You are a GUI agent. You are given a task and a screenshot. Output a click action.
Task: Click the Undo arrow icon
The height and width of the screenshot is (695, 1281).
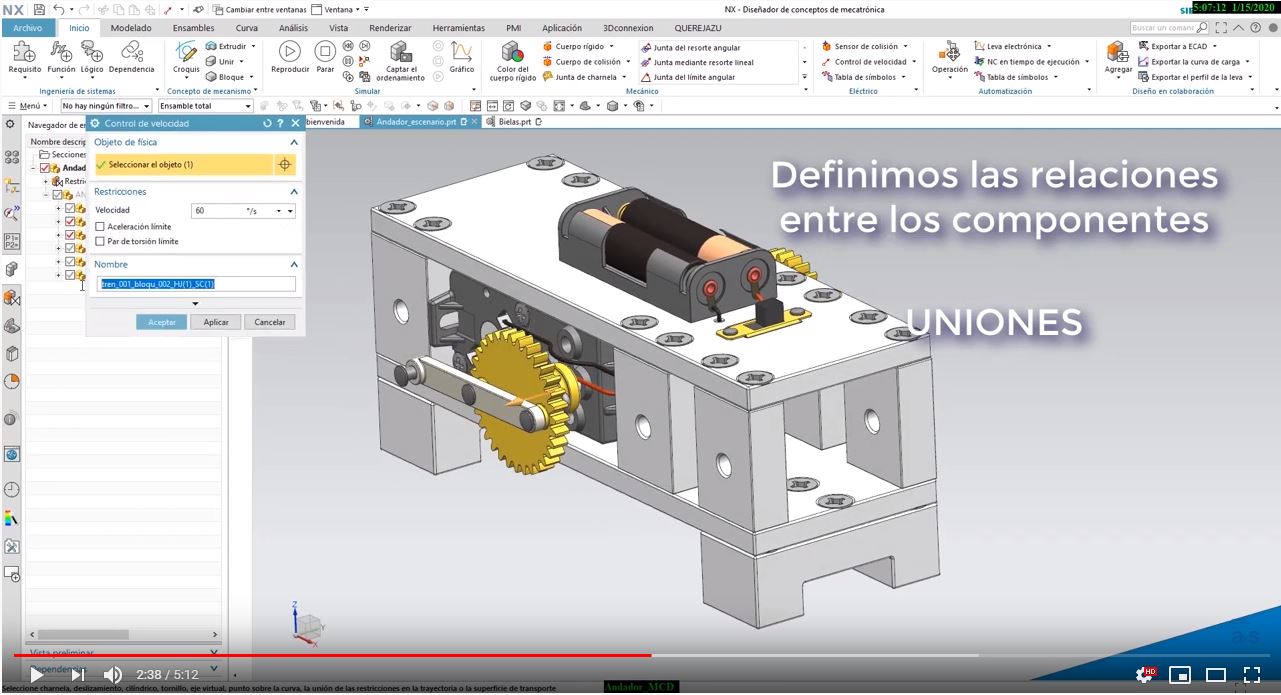(x=59, y=9)
